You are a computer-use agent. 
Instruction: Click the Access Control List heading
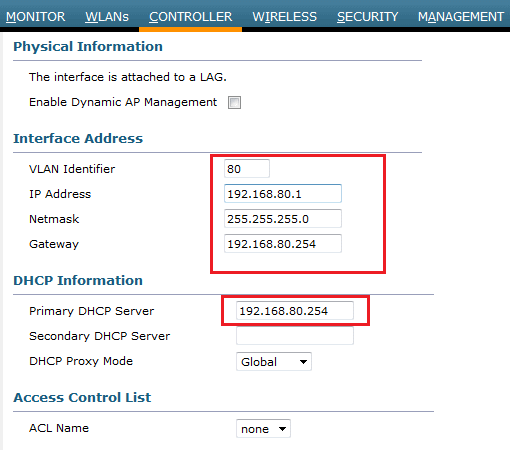[82, 397]
